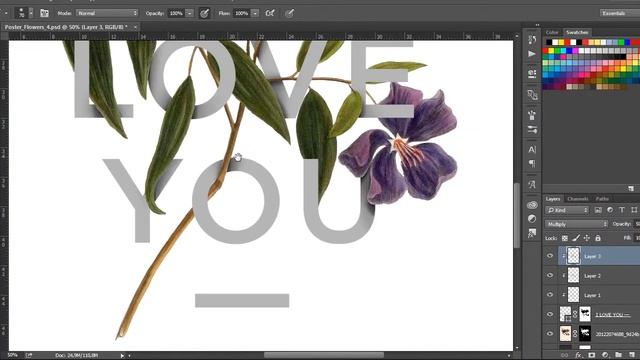This screenshot has width=640, height=360.
Task: Select the I LOVE YOU layer mask thumbnail
Action: 585,314
